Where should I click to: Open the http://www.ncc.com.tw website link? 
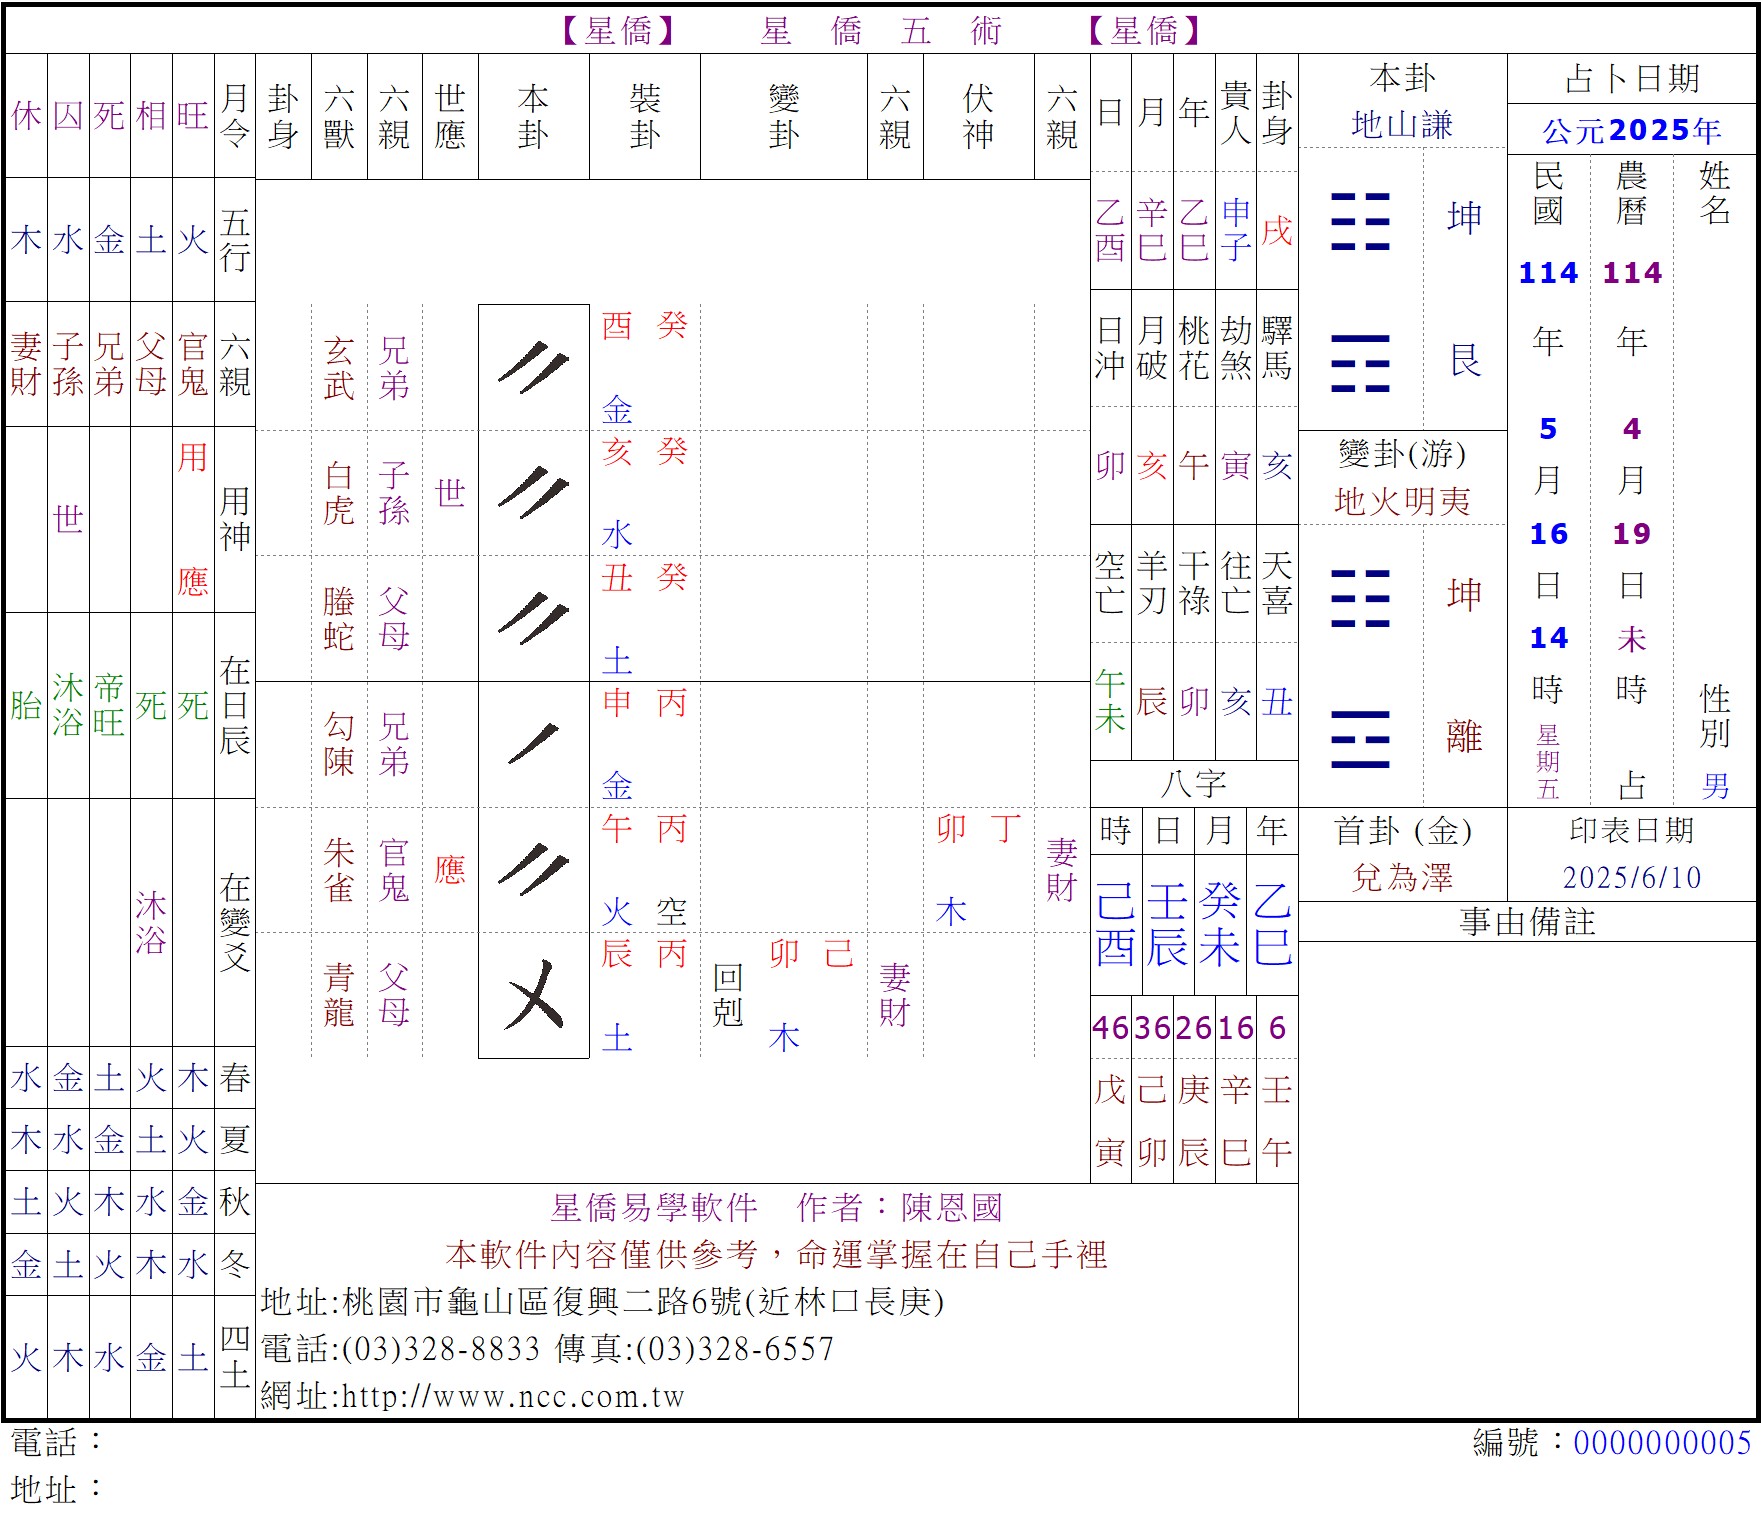[513, 1396]
